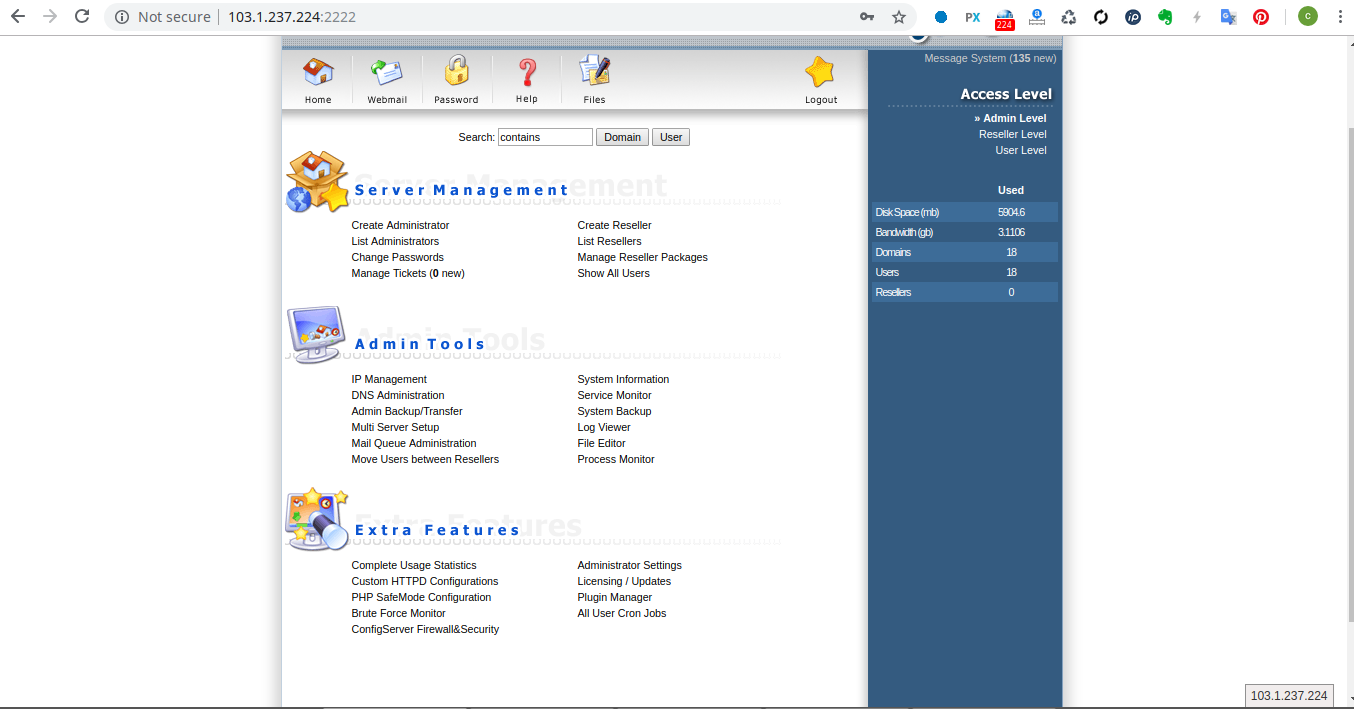This screenshot has height=709, width=1354.
Task: Open the Create Administrator link
Action: point(400,225)
